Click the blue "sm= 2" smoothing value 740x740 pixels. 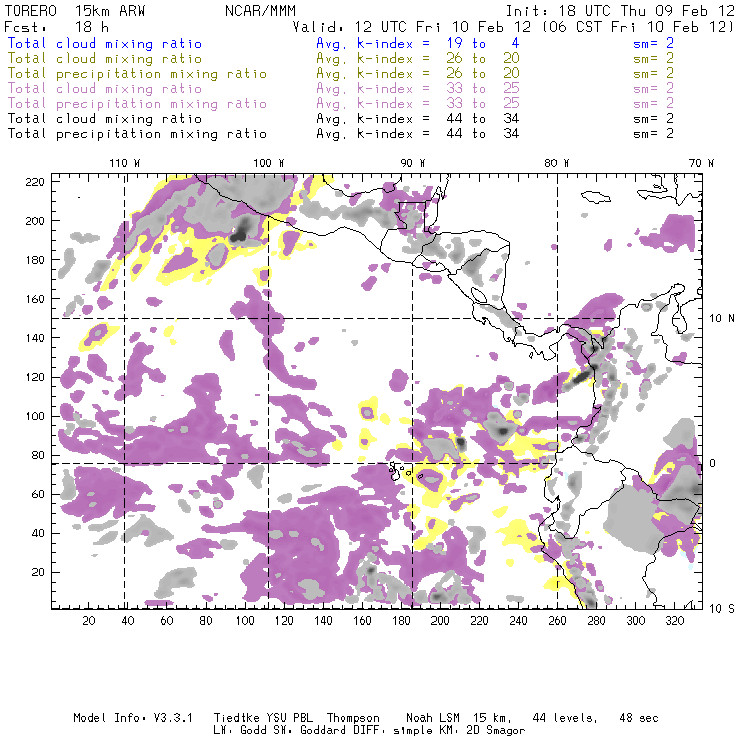(654, 43)
